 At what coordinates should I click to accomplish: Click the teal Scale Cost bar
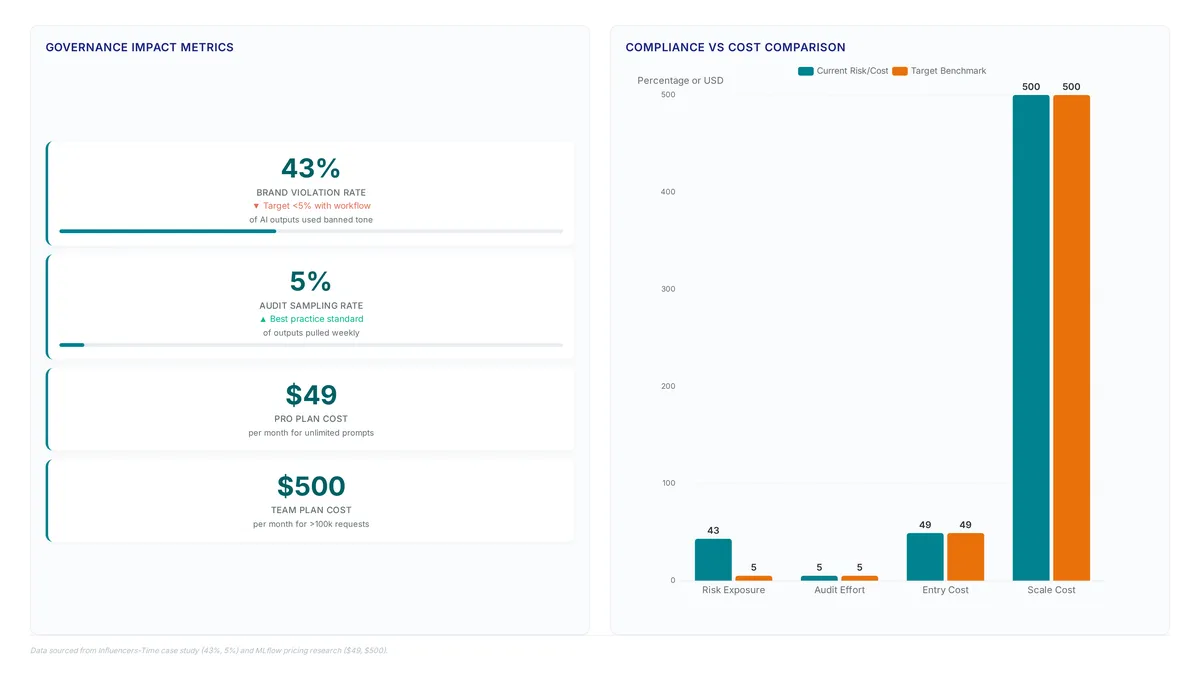point(1031,338)
